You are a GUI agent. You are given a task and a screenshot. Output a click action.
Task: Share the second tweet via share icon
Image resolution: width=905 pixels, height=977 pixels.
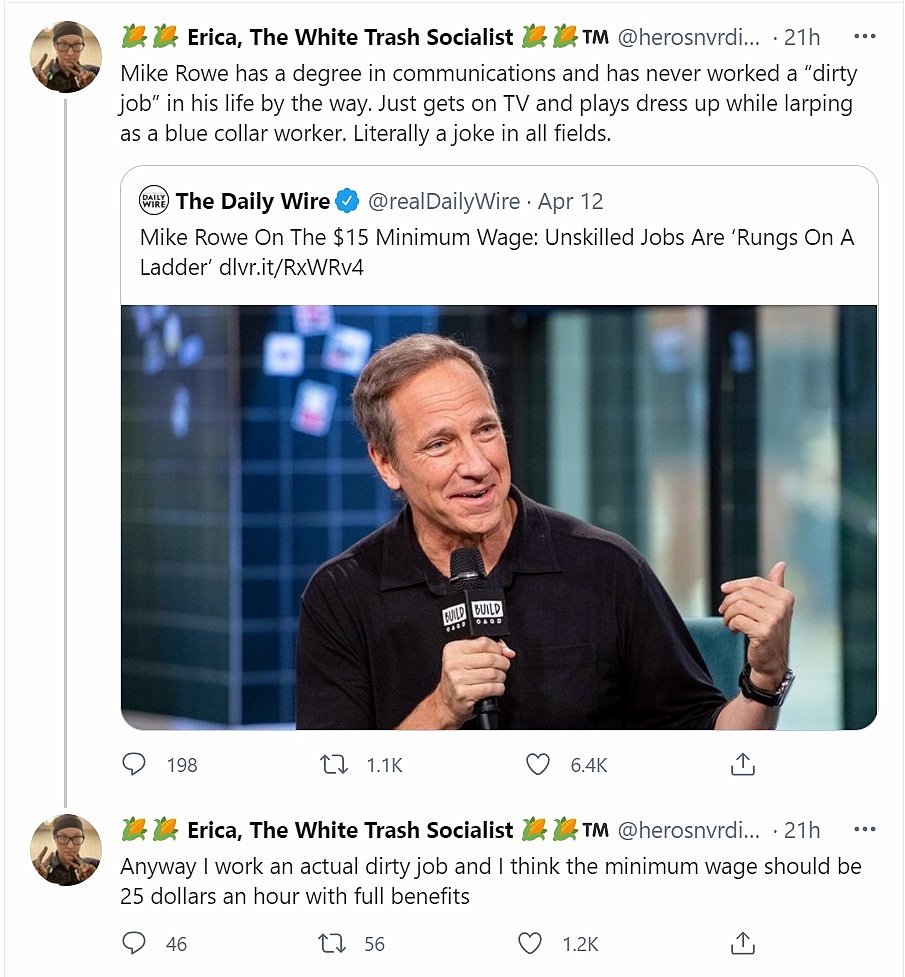pos(742,943)
